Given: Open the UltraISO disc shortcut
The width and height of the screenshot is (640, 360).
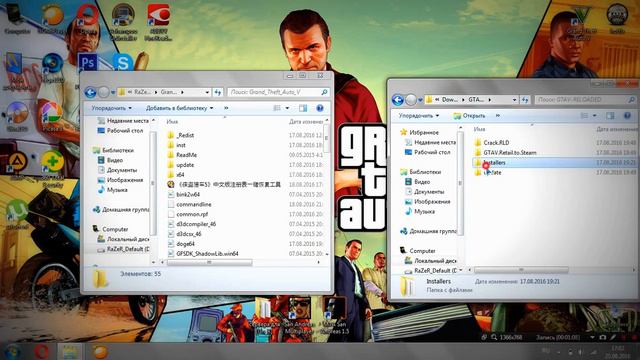Looking at the screenshot, I should [x=17, y=115].
